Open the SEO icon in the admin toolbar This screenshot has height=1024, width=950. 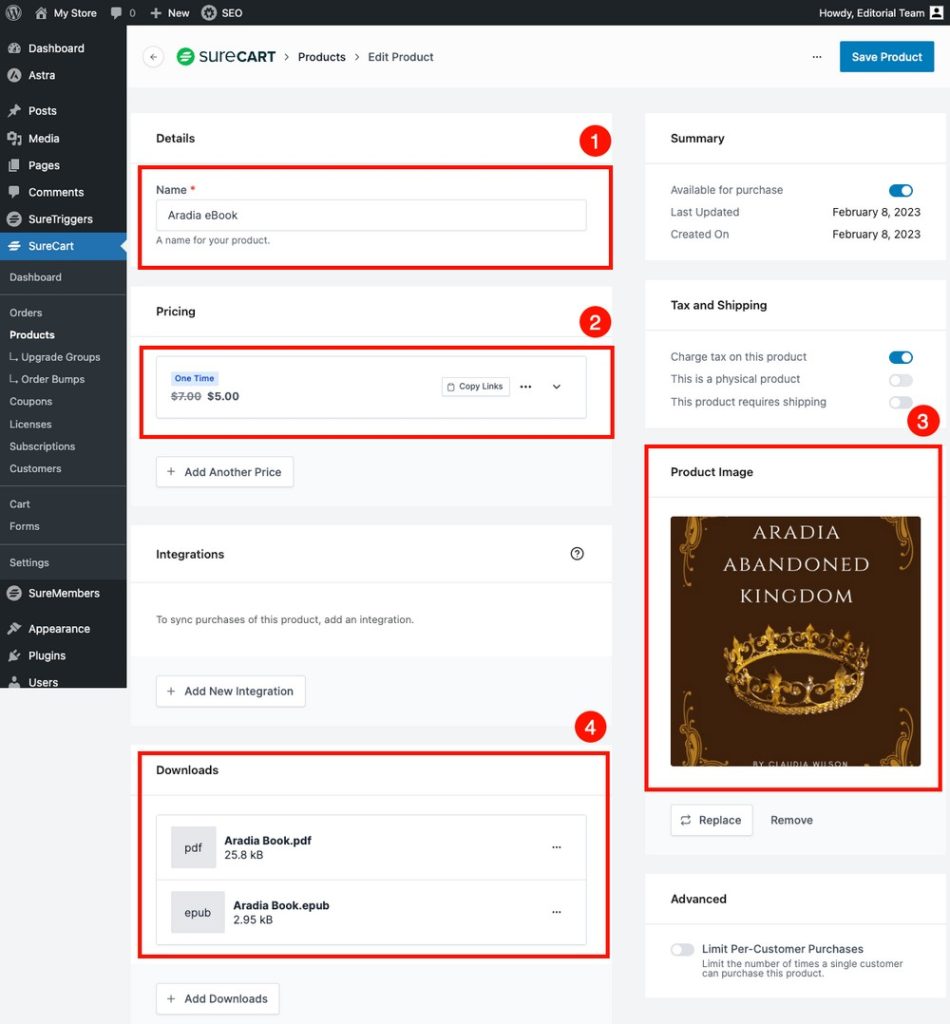[x=209, y=13]
